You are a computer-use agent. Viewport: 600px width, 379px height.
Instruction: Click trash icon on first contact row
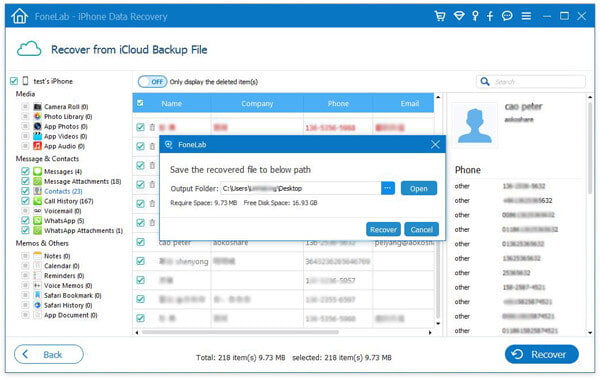click(x=152, y=127)
